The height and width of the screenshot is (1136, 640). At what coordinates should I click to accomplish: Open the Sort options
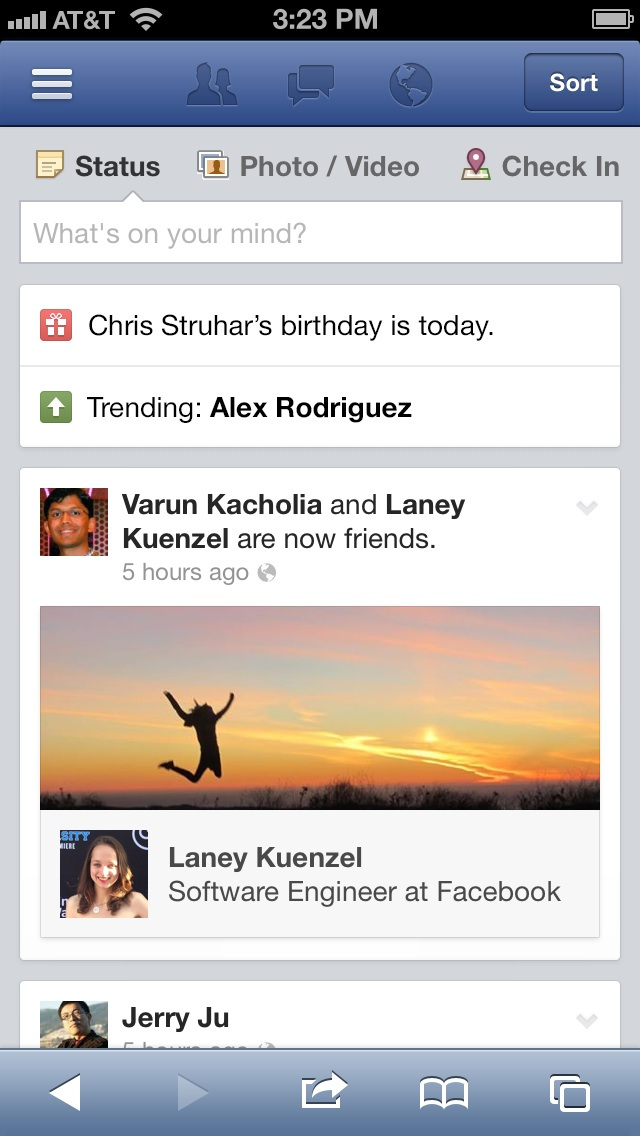[x=574, y=83]
